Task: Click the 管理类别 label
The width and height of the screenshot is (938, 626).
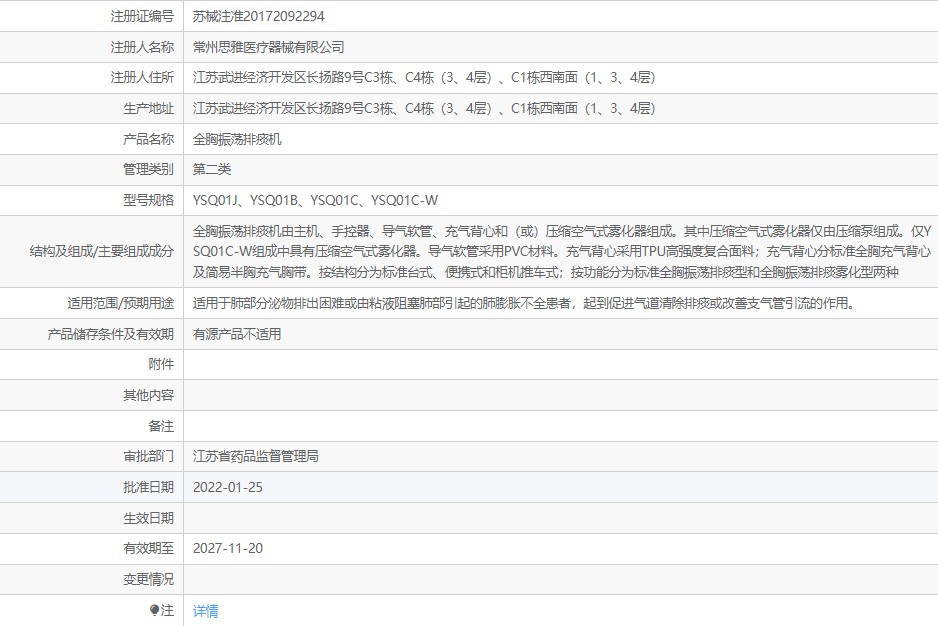Action: 148,169
